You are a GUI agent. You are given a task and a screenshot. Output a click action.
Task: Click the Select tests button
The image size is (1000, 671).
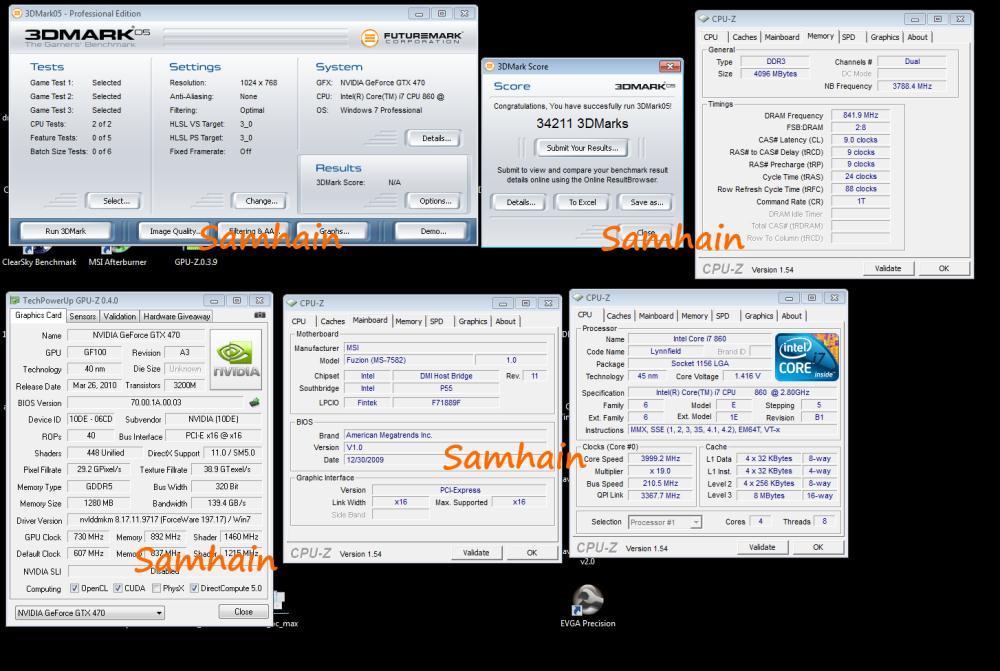[x=115, y=201]
